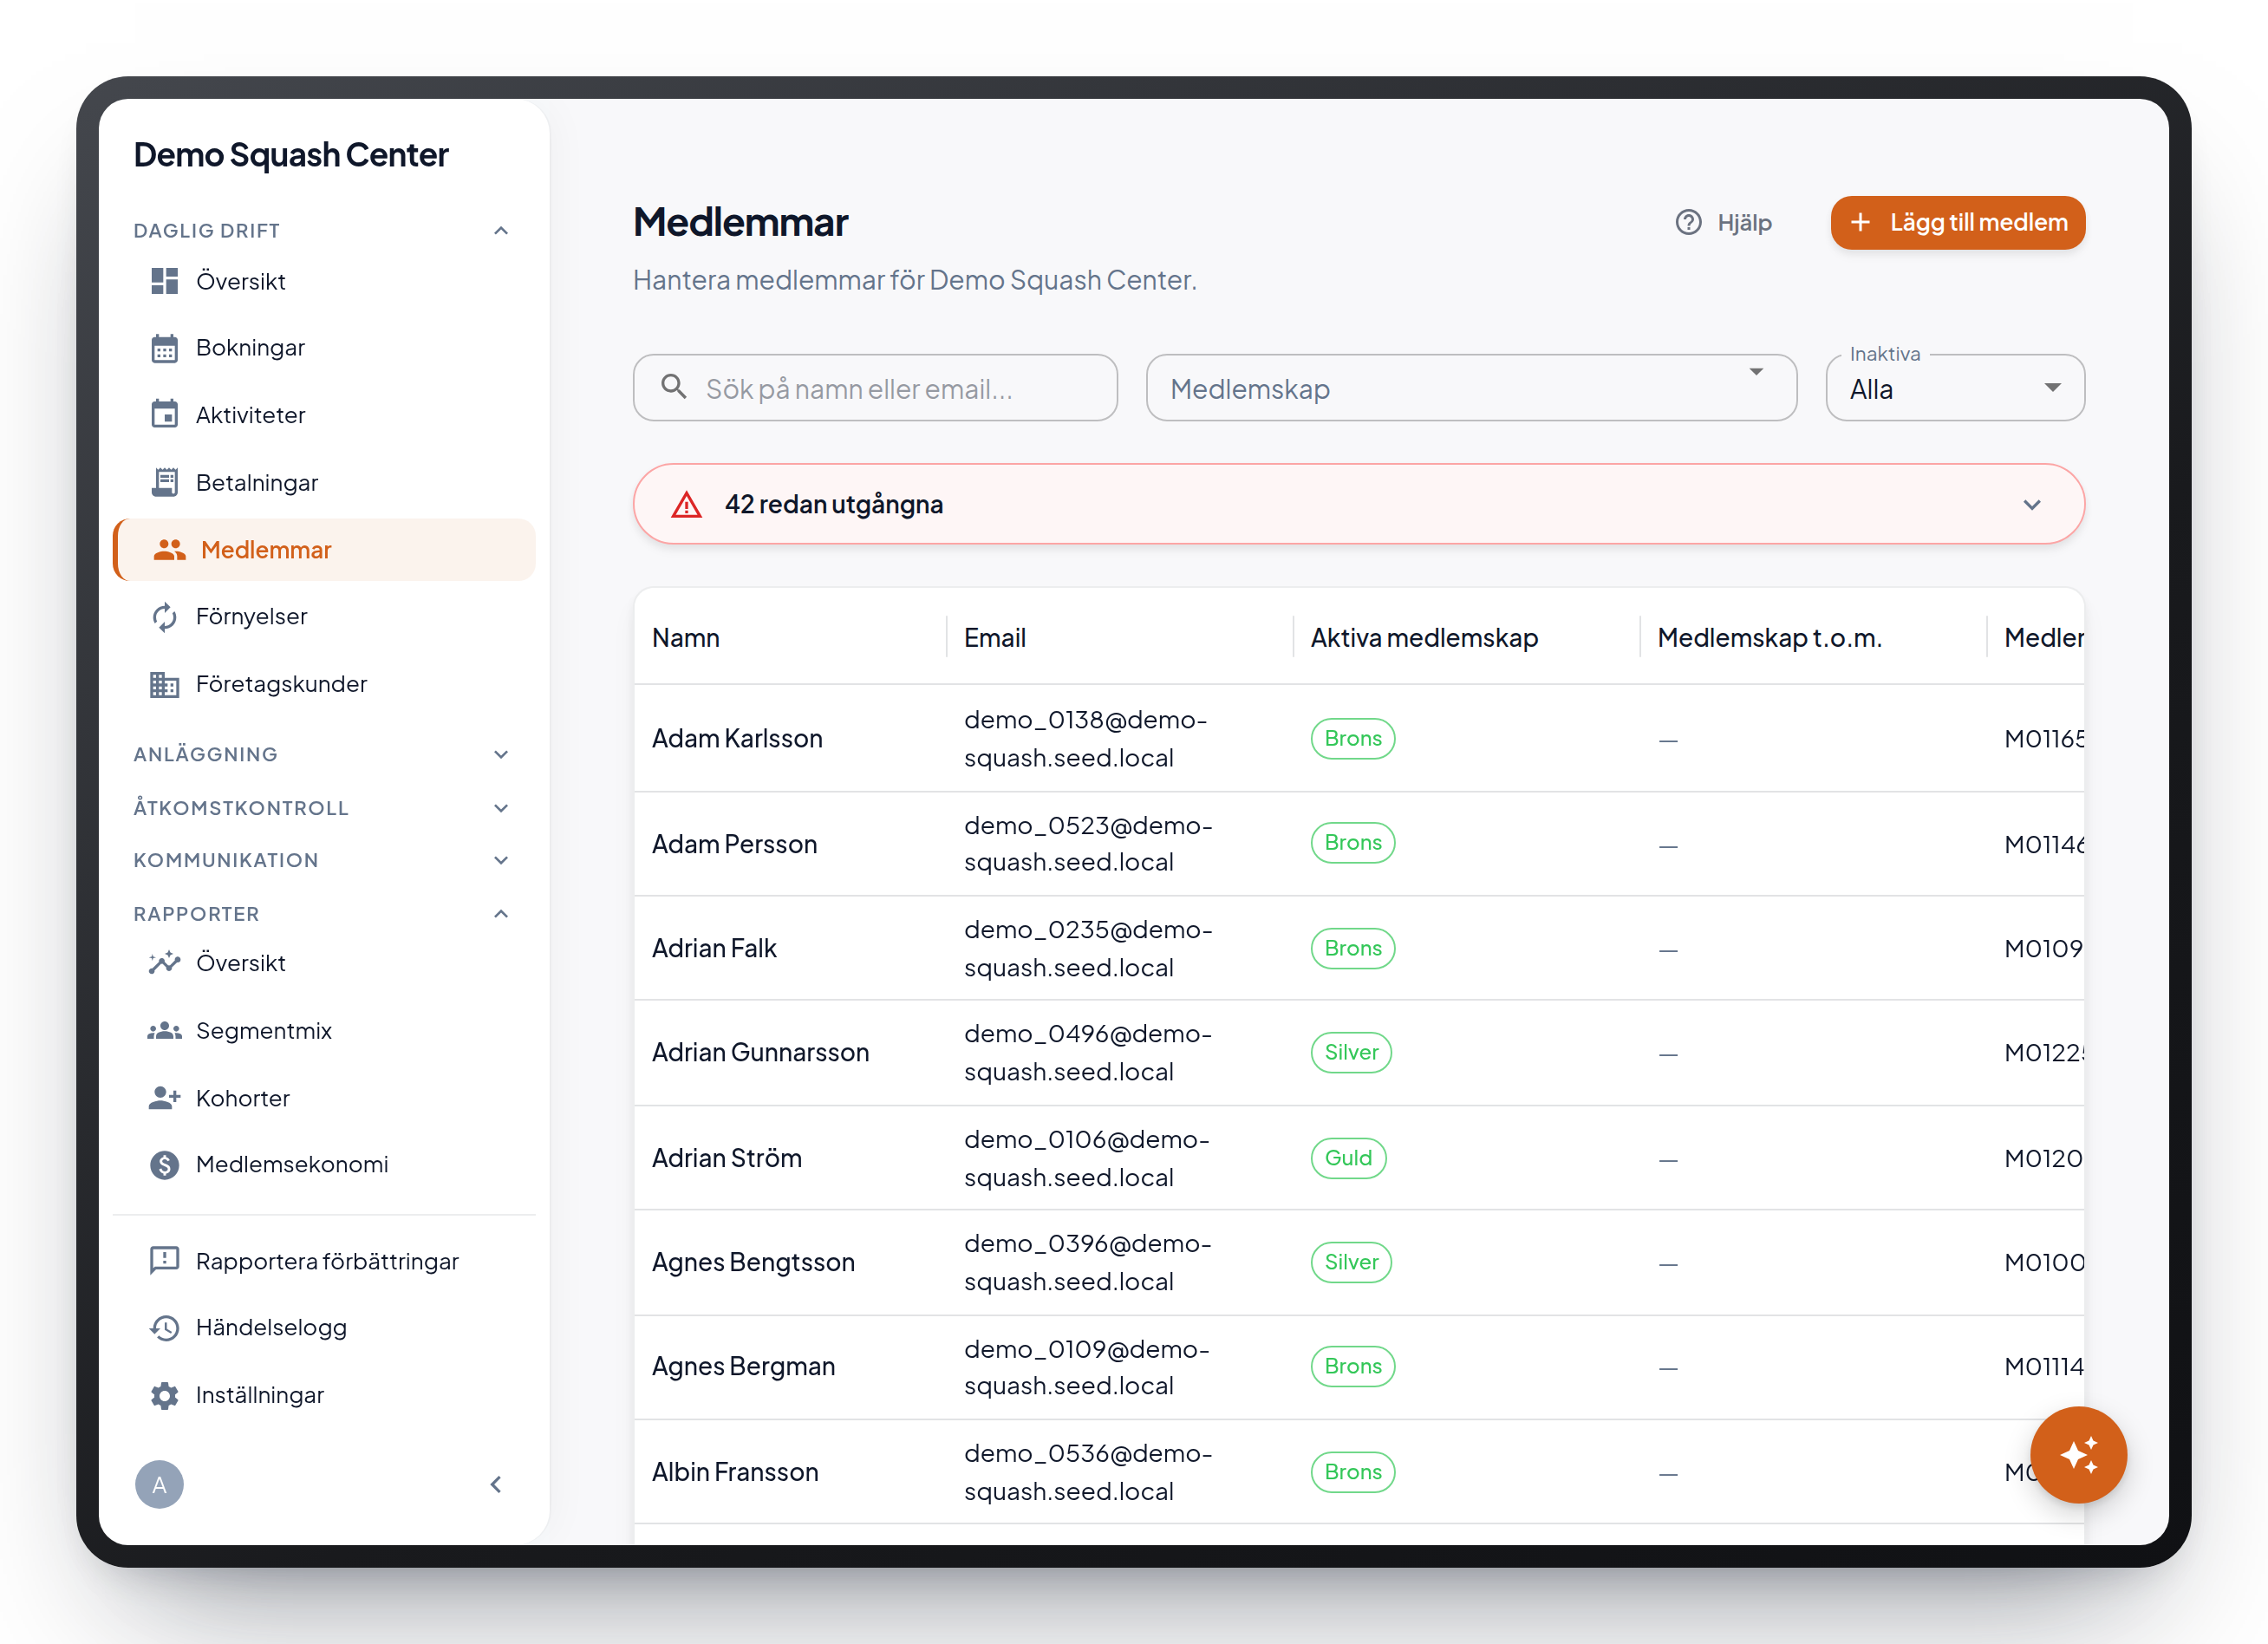Viewport: 2268px width, 1644px height.
Task: Click the Händelselogg history icon
Action: pyautogui.click(x=164, y=1327)
